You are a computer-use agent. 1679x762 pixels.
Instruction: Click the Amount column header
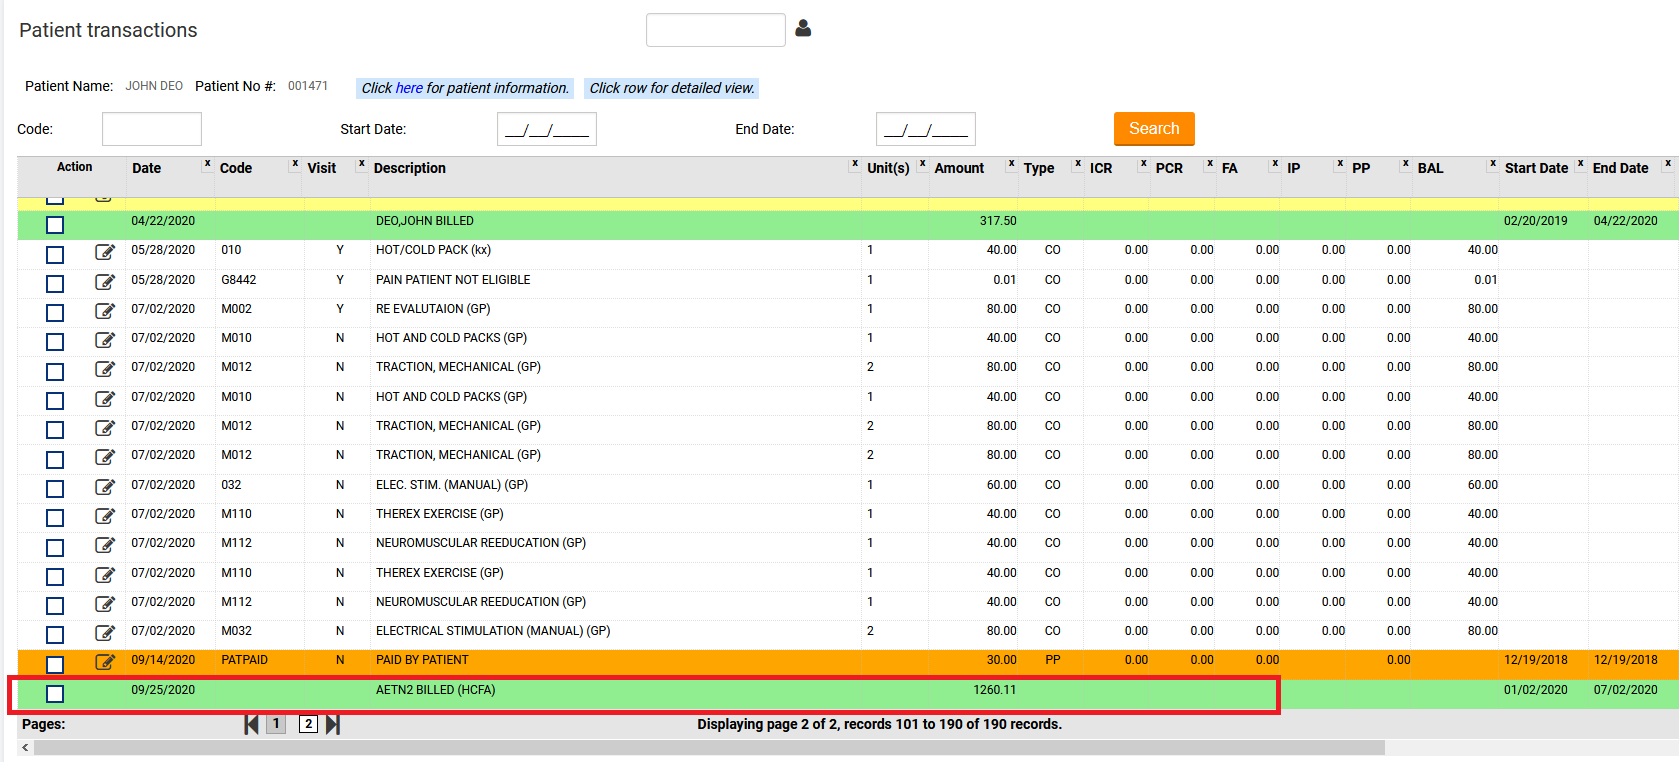coord(959,168)
